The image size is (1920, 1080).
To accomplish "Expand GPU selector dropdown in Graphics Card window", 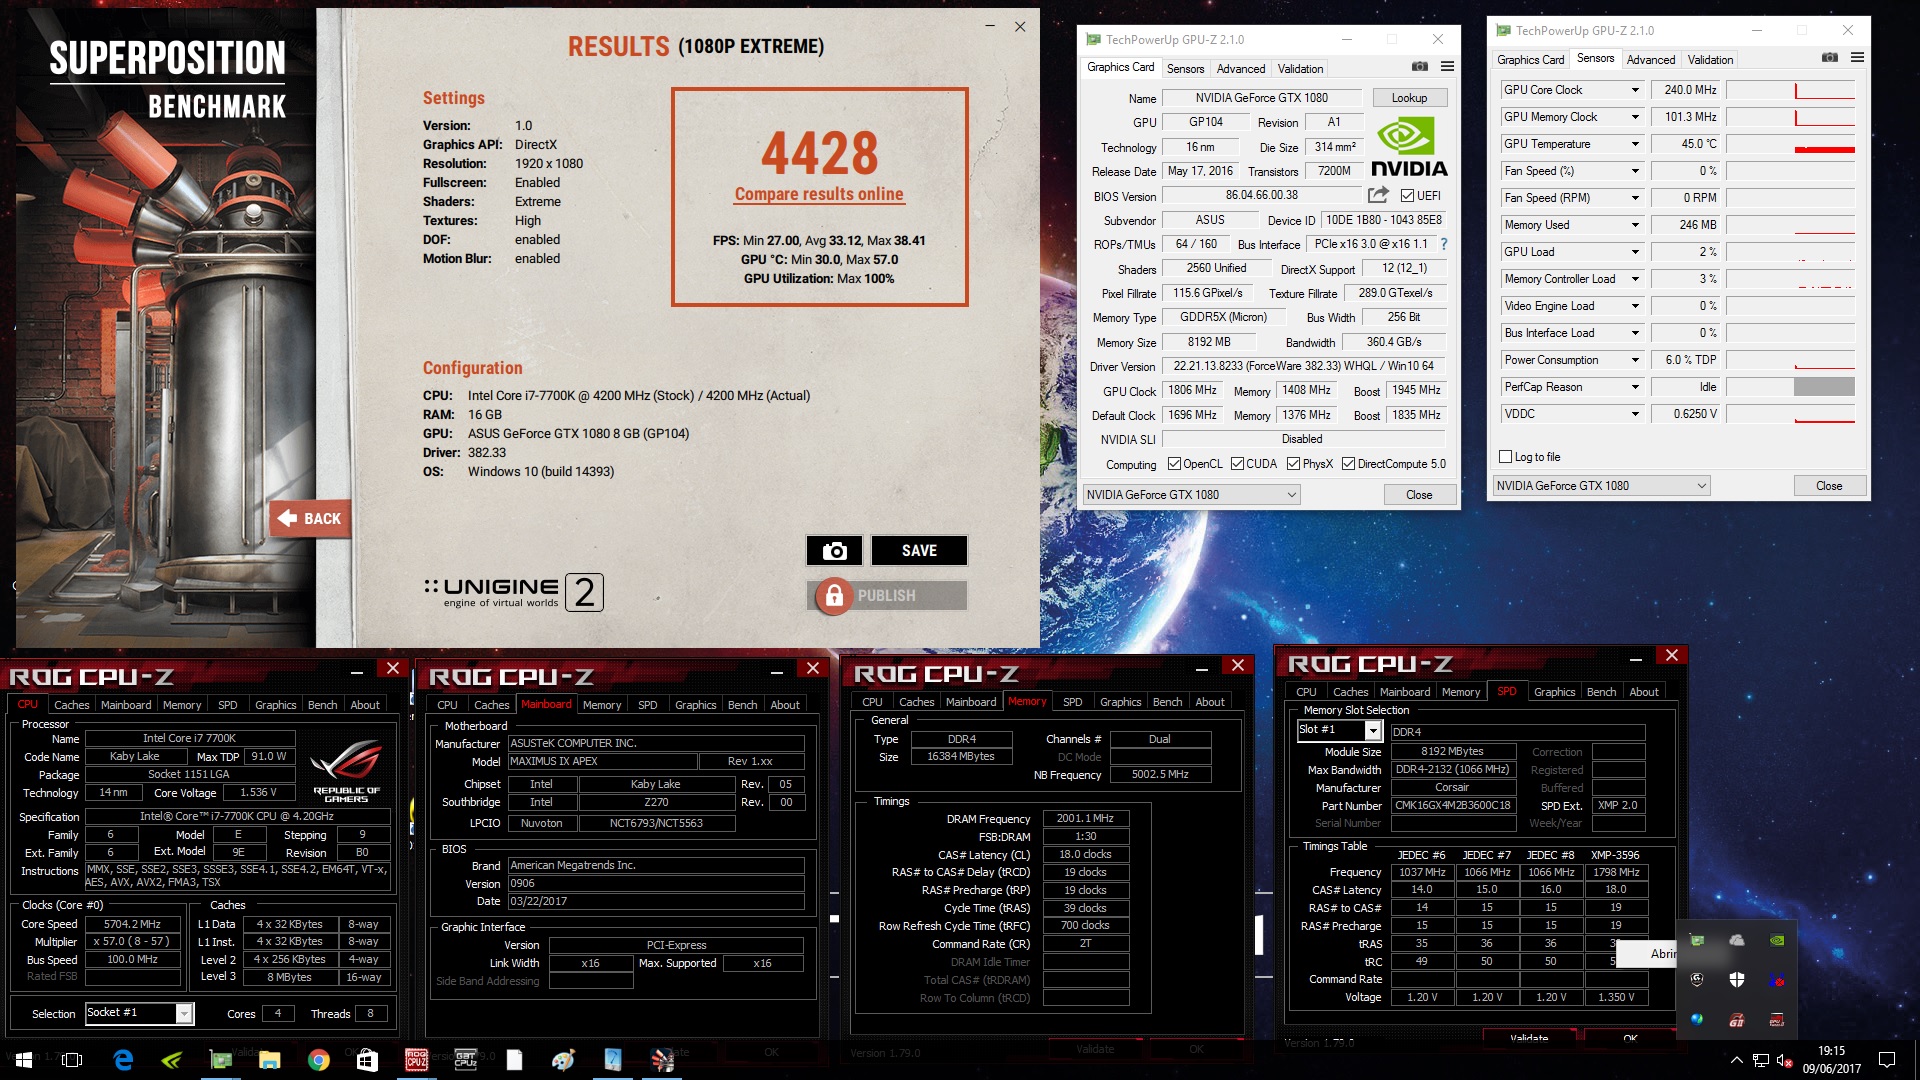I will [x=1291, y=495].
